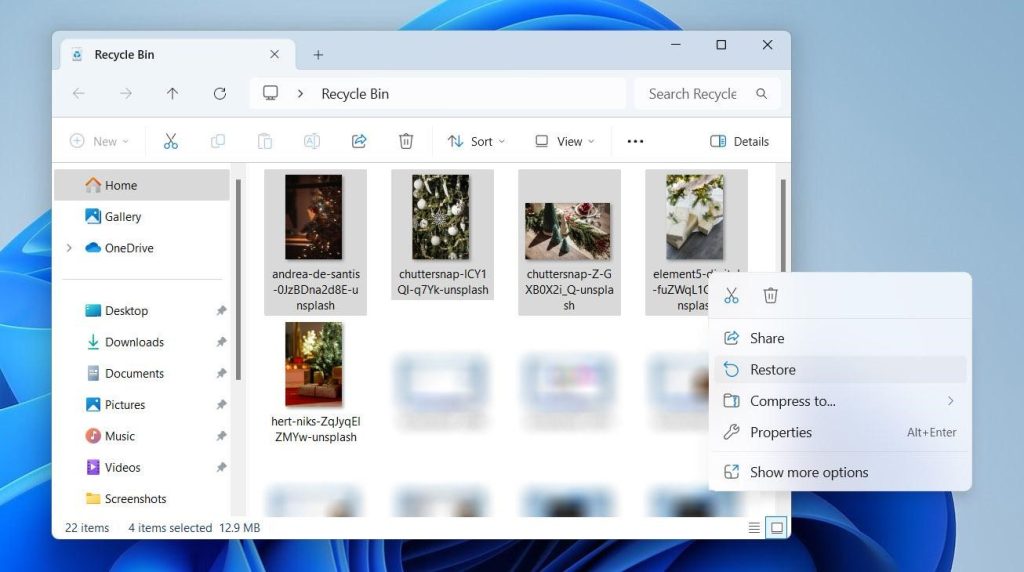The image size is (1024, 572).
Task: Expand the Compress to submenu arrow
Action: pyautogui.click(x=951, y=401)
